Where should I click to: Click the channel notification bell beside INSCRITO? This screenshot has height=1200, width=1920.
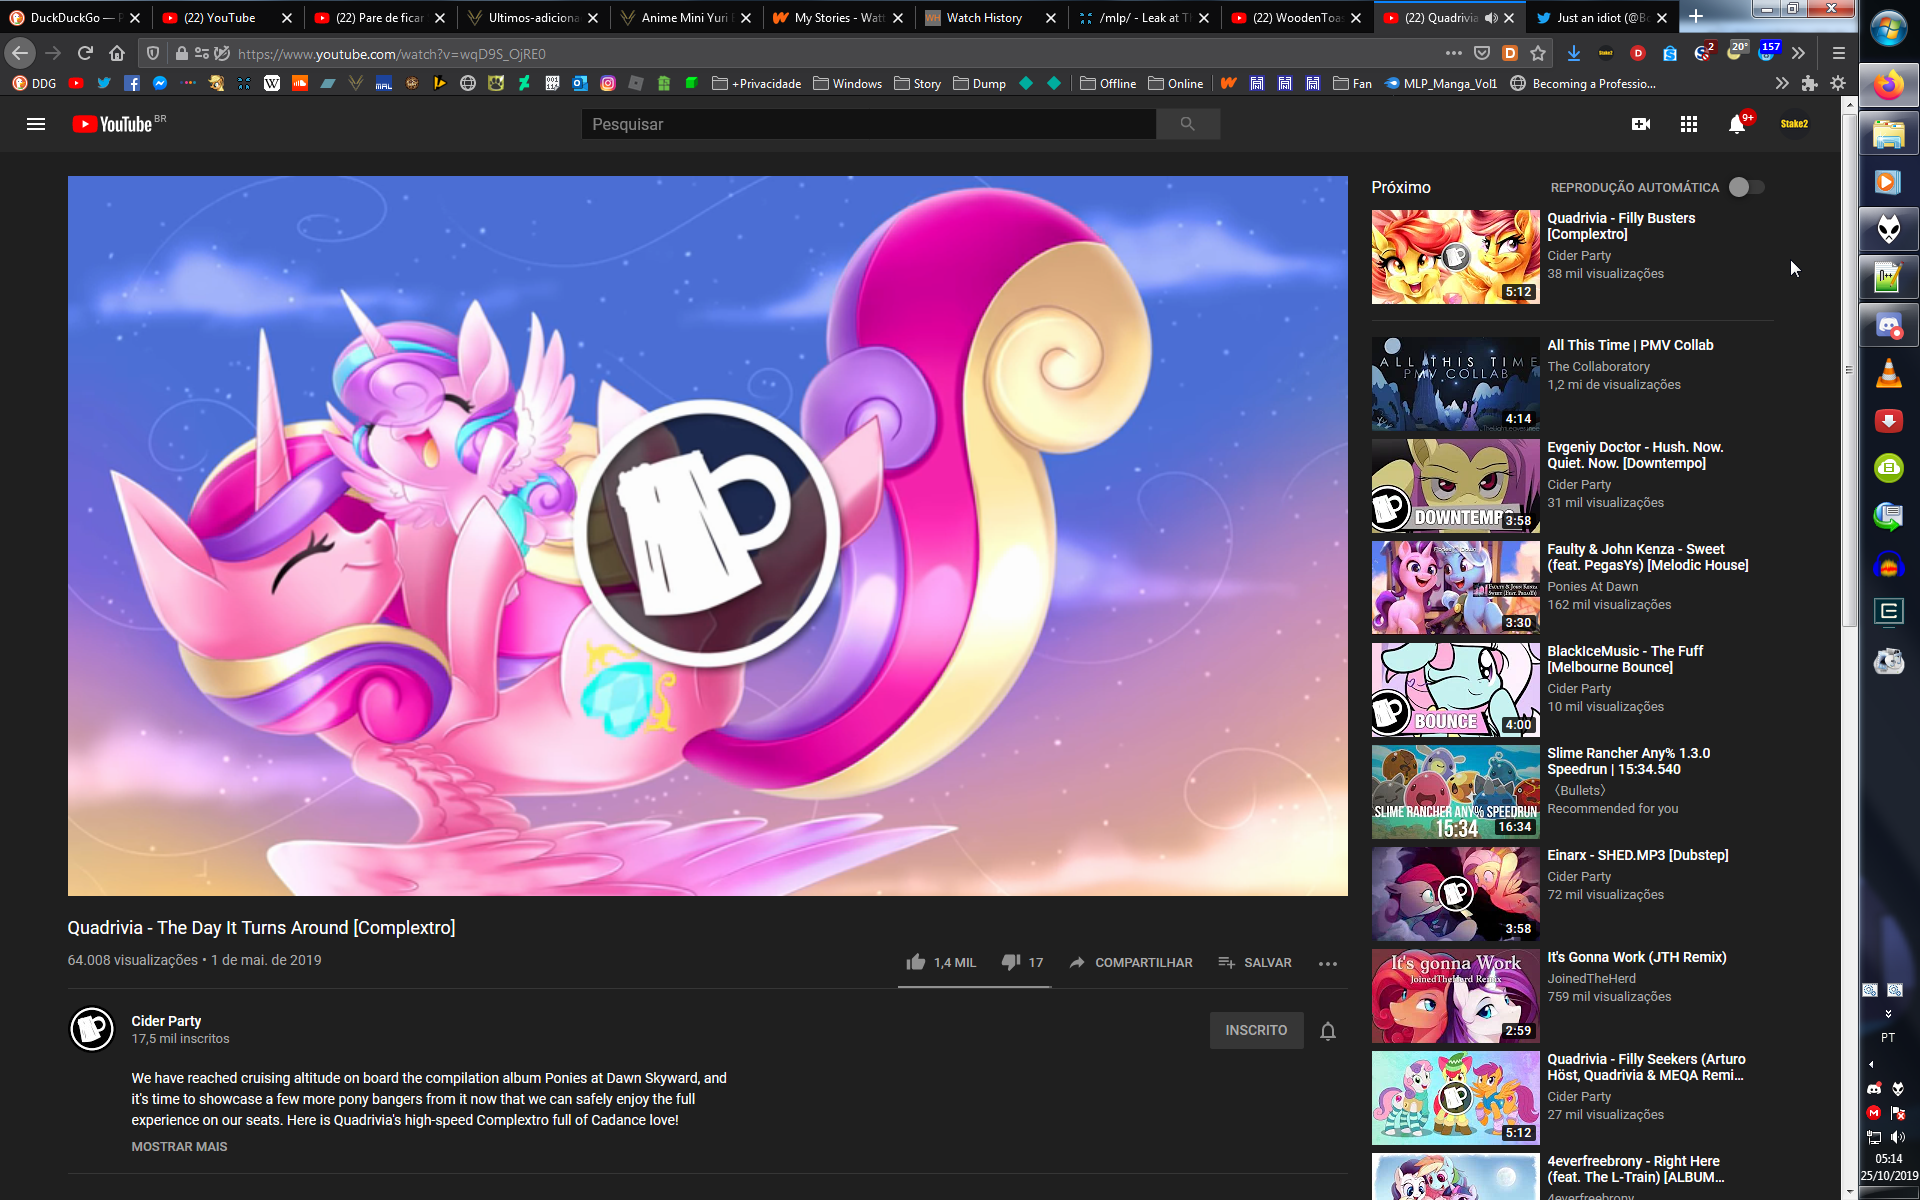coord(1328,1031)
